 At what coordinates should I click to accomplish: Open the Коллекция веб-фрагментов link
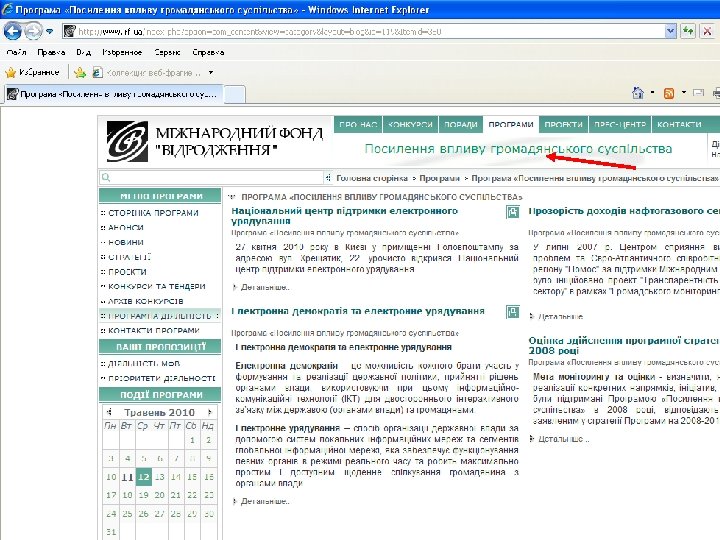[x=147, y=73]
